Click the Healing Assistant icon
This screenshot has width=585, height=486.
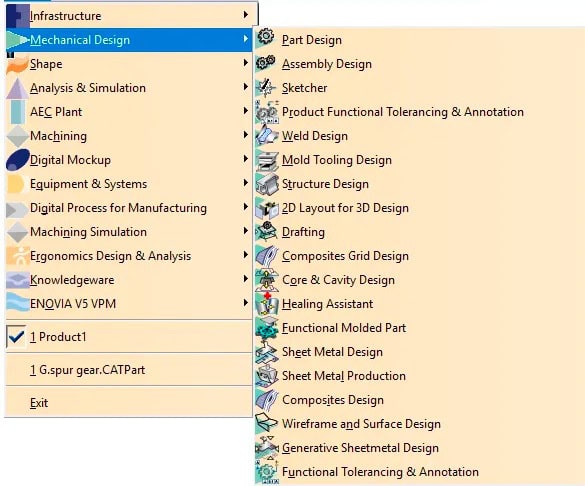pos(266,304)
